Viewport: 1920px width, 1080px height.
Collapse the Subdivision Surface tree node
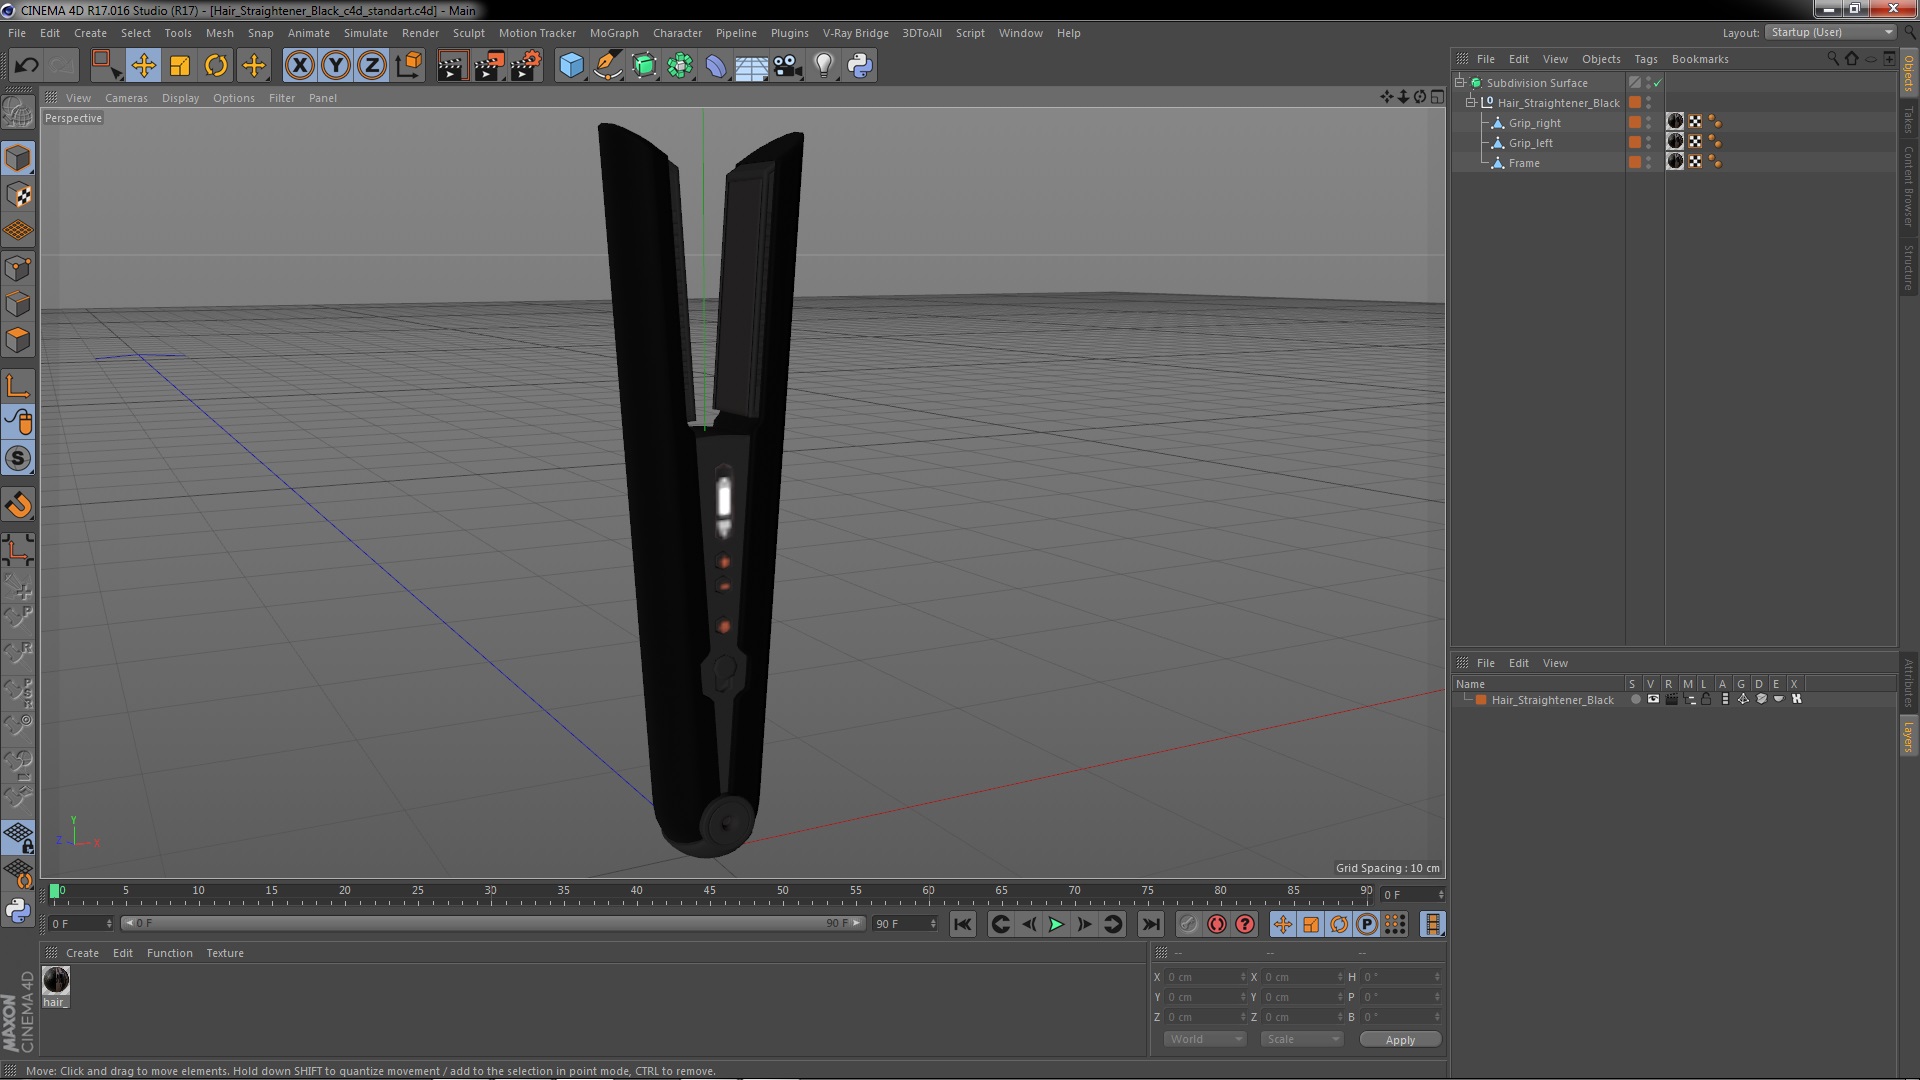pos(1460,82)
